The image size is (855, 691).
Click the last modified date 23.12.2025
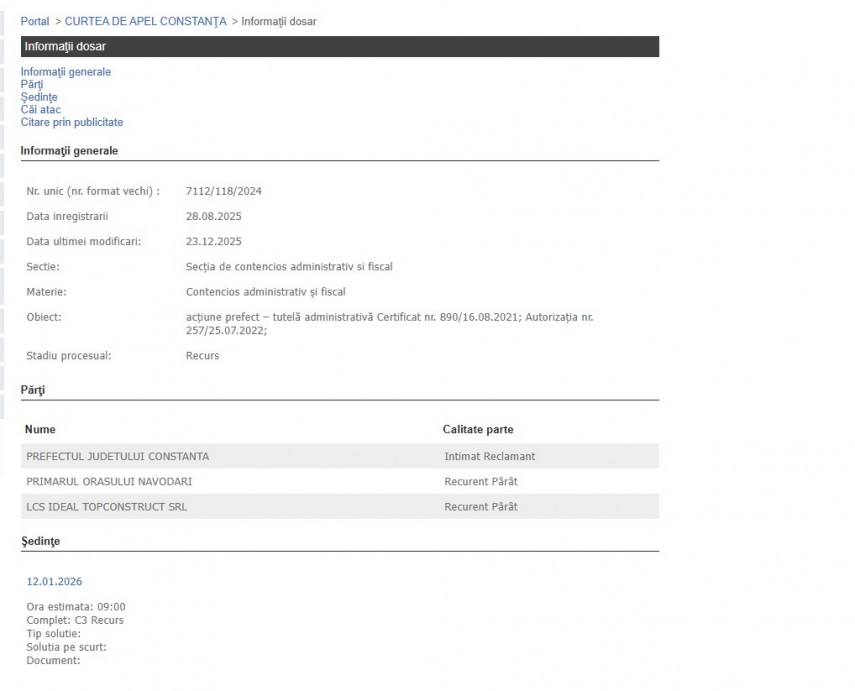click(214, 241)
